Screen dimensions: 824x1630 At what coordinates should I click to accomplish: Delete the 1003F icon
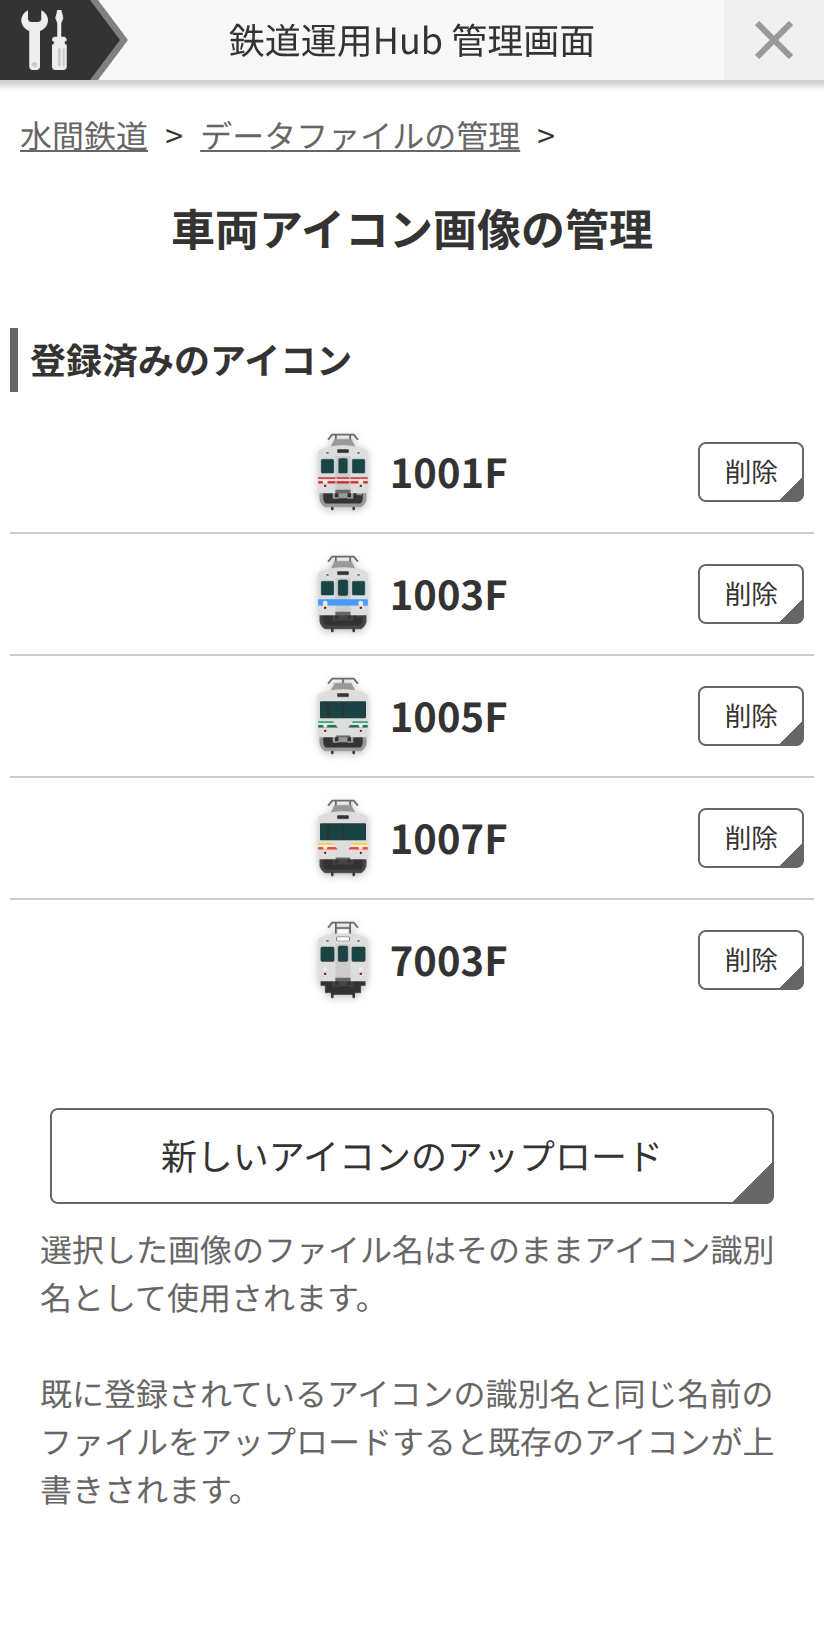750,594
